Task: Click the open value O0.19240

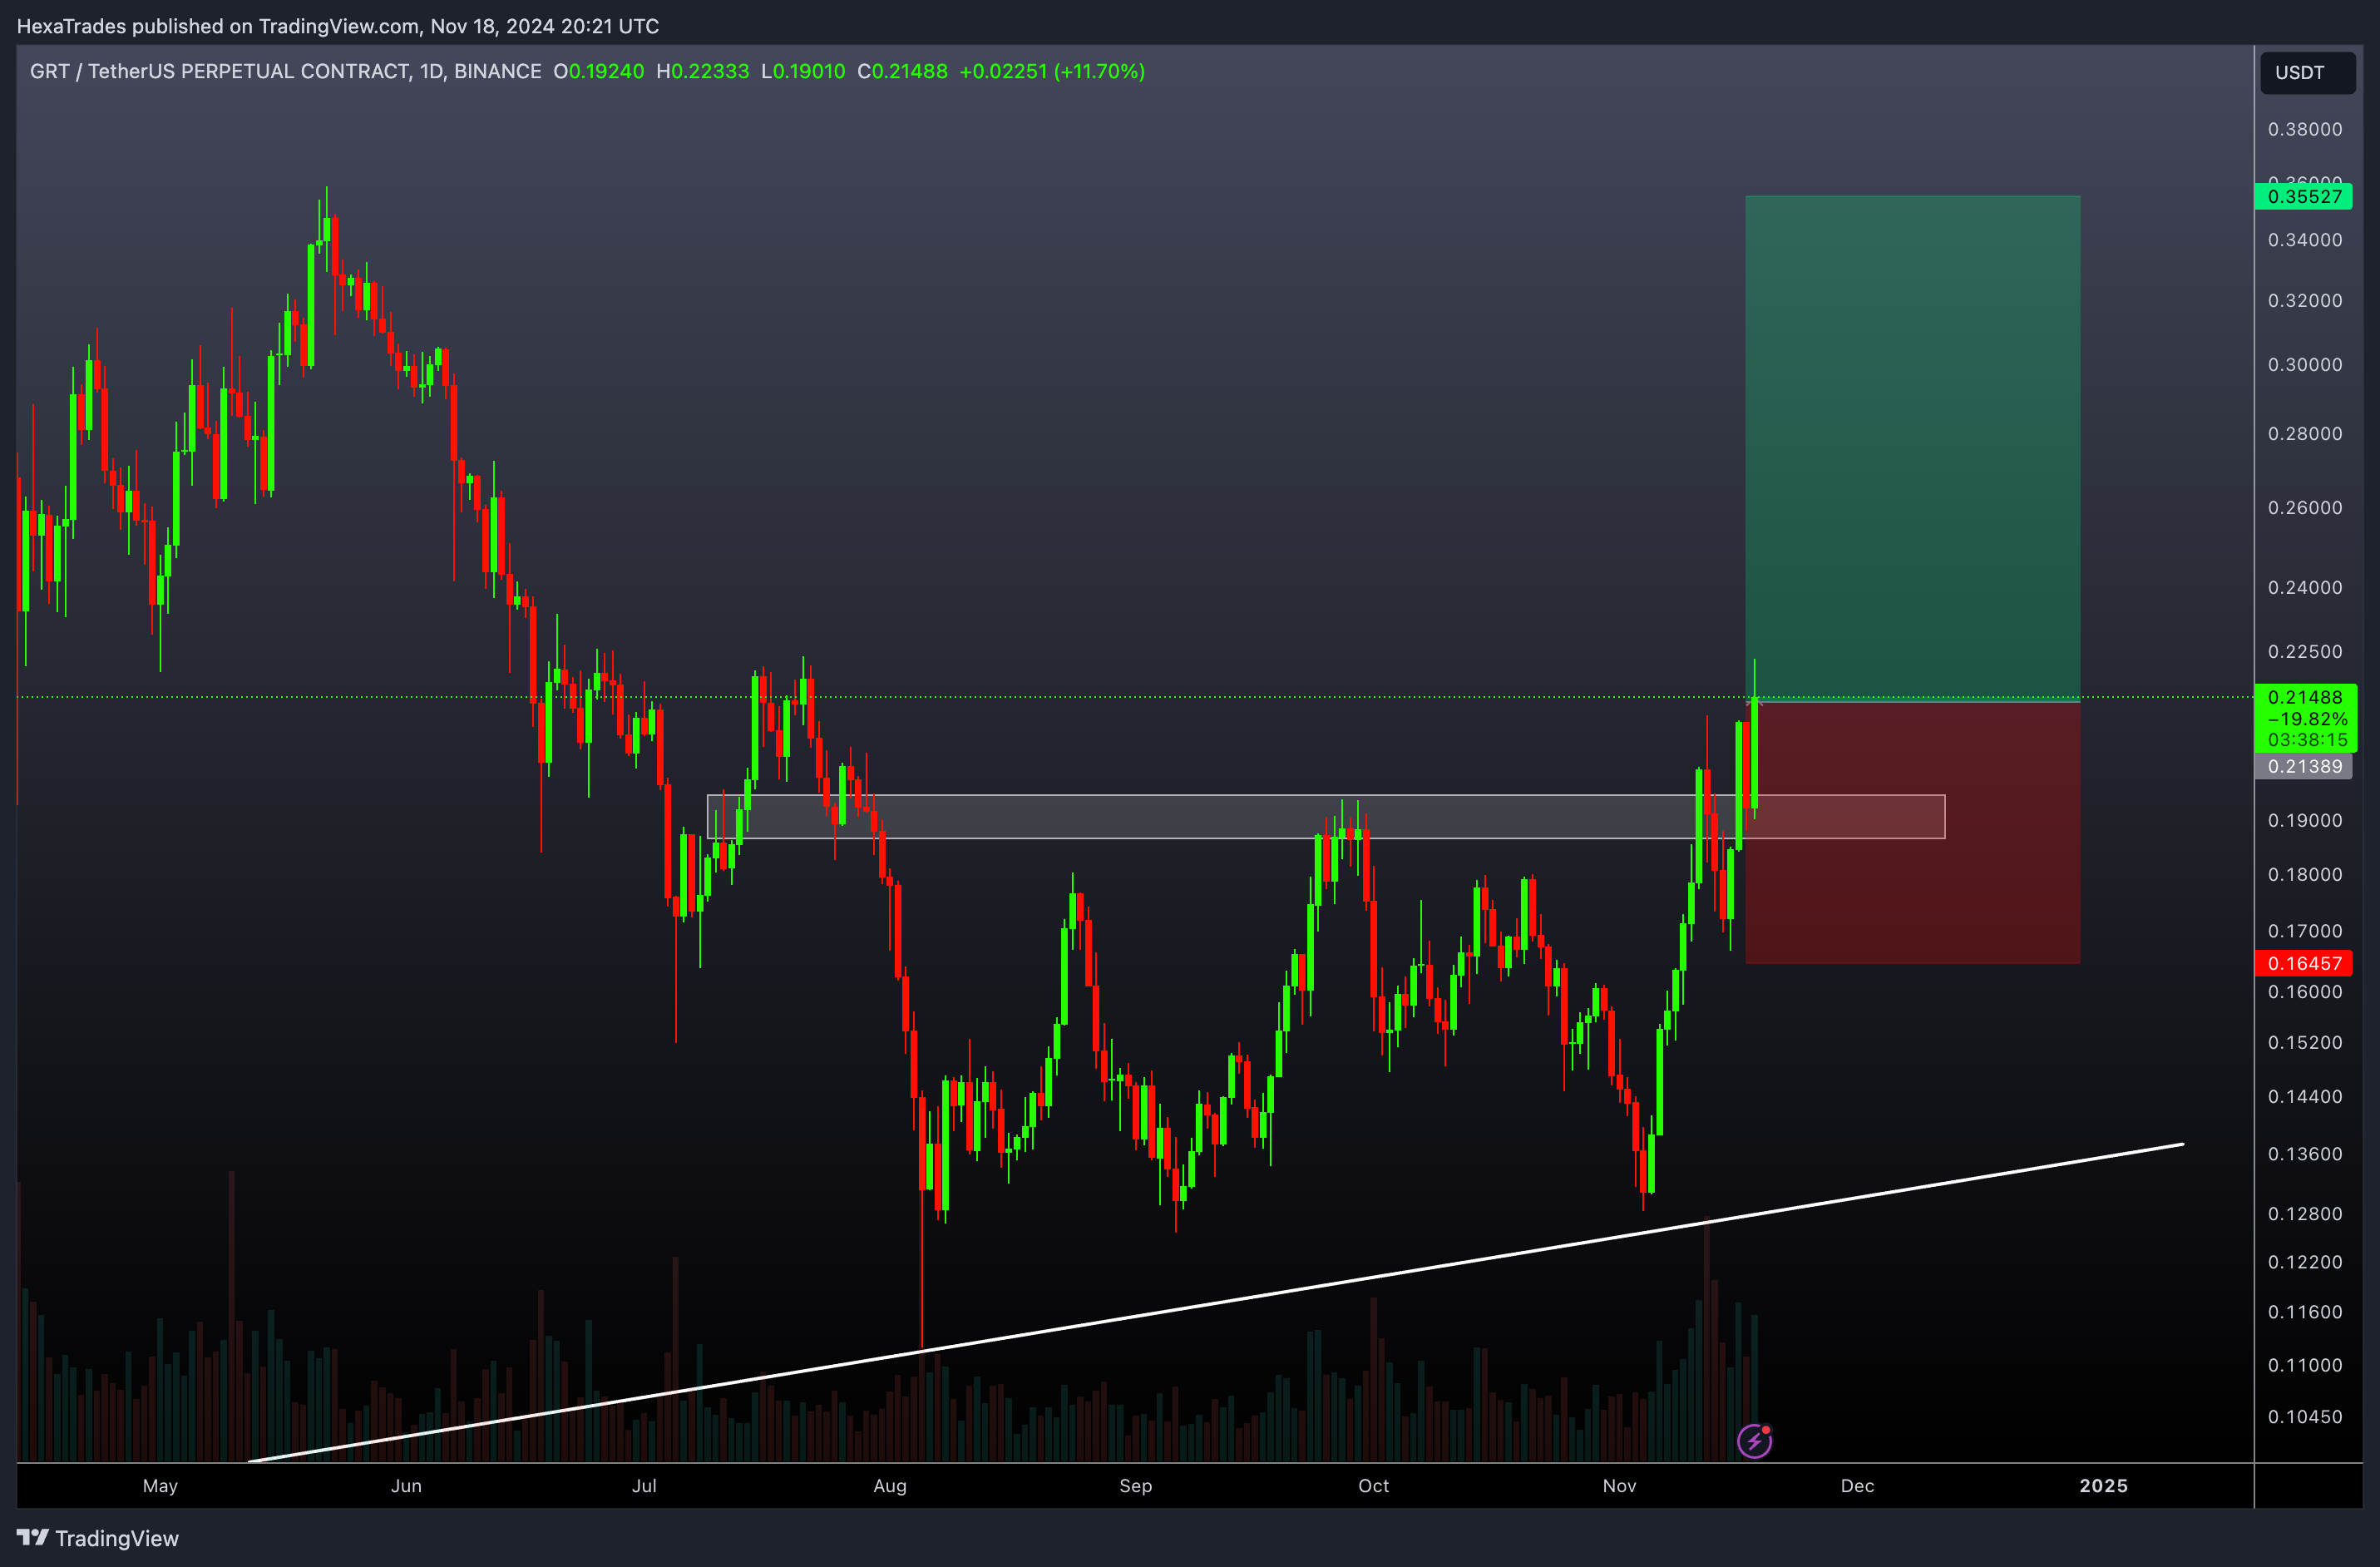Action: 599,71
